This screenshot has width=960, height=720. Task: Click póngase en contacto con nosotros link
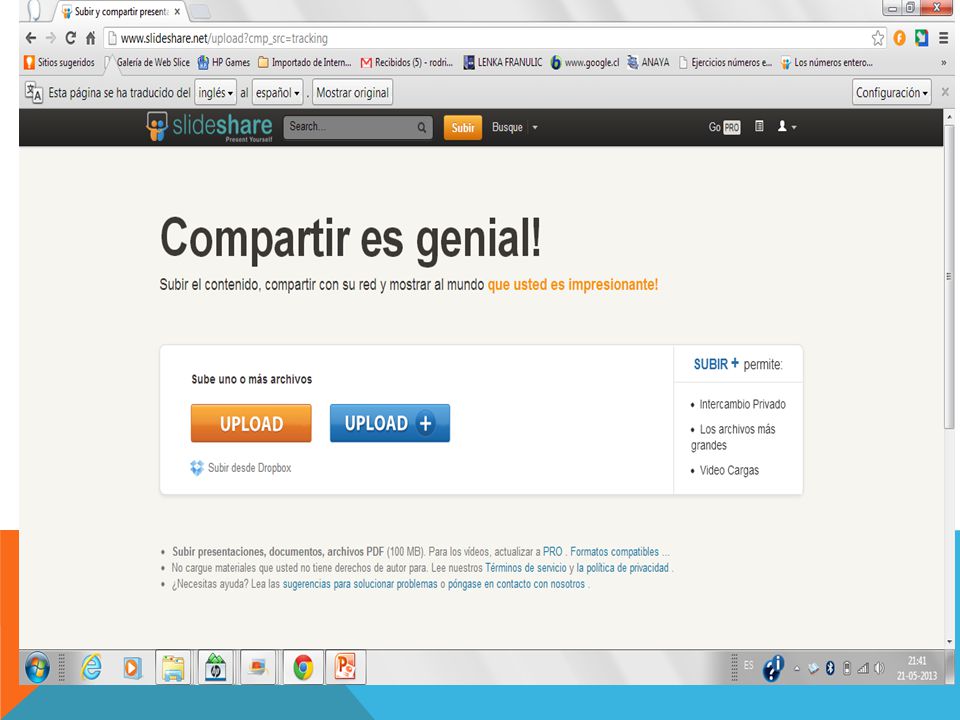tap(516, 583)
